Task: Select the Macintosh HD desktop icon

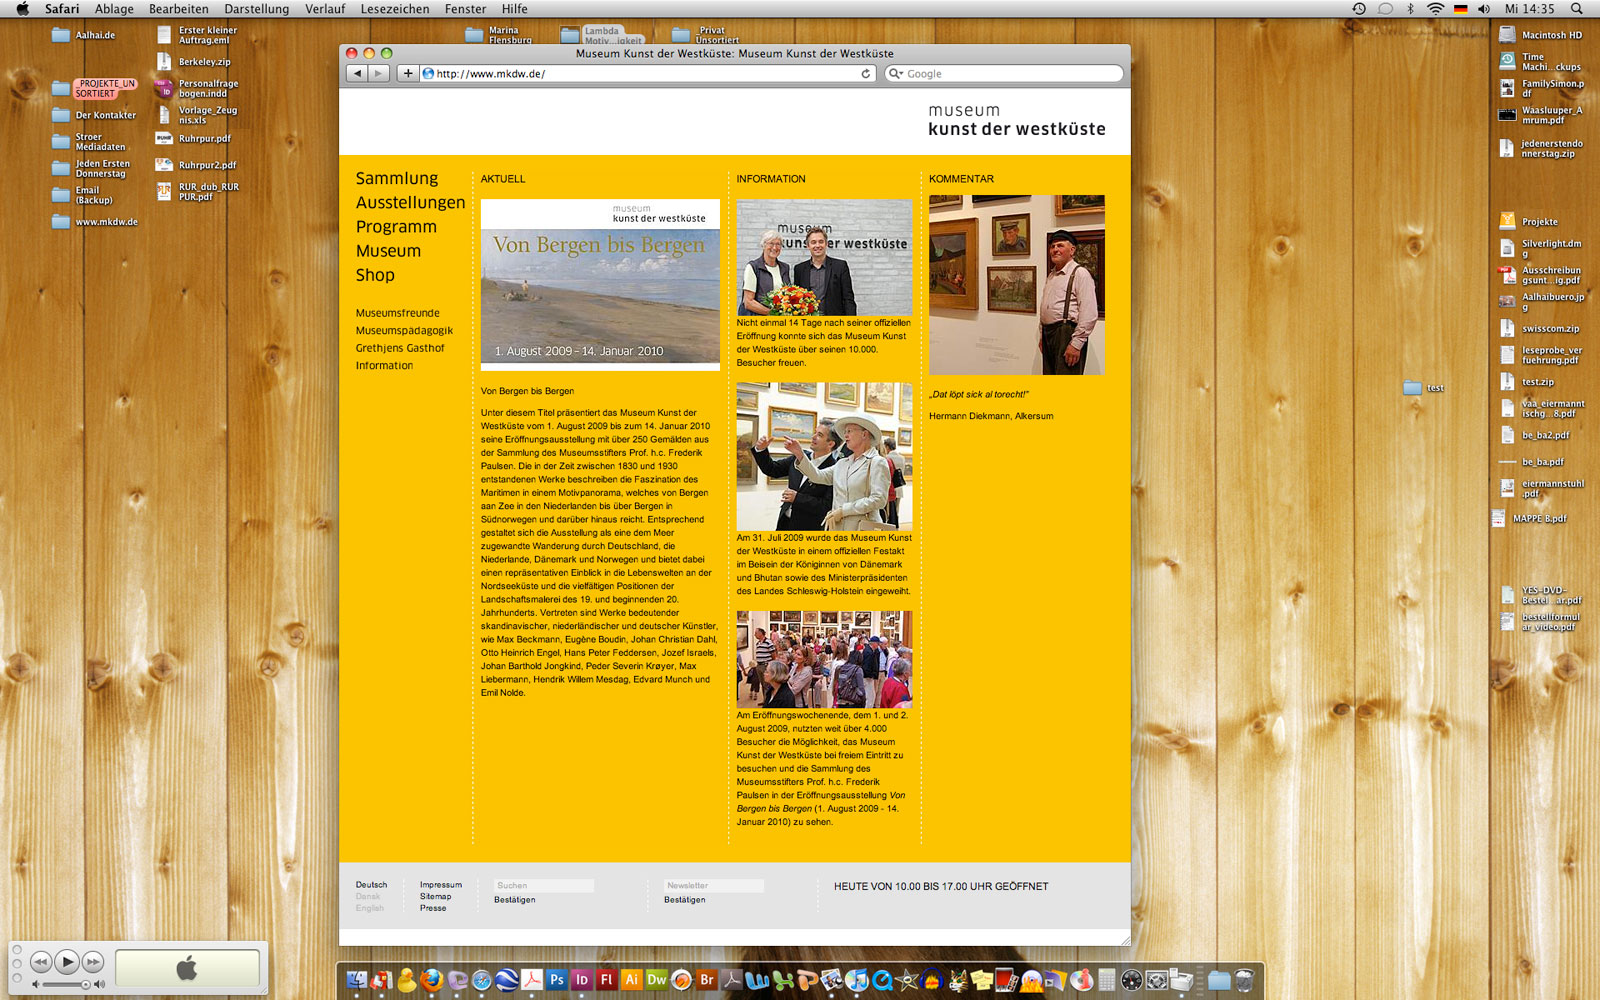Action: 1540,35
